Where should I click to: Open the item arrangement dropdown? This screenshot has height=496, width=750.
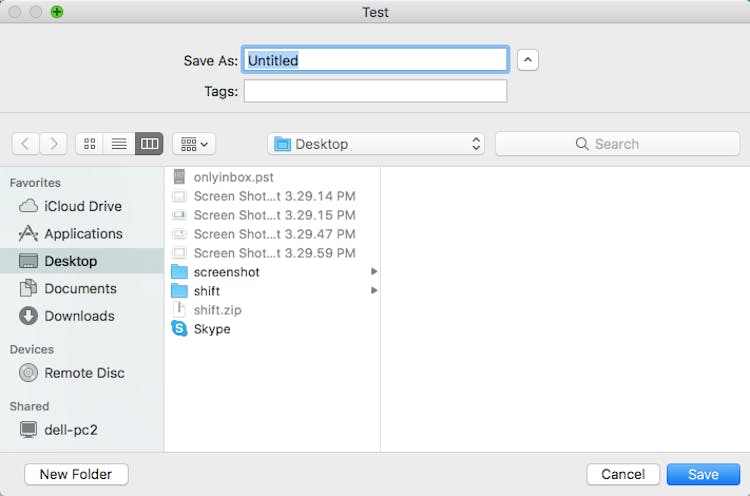point(194,144)
